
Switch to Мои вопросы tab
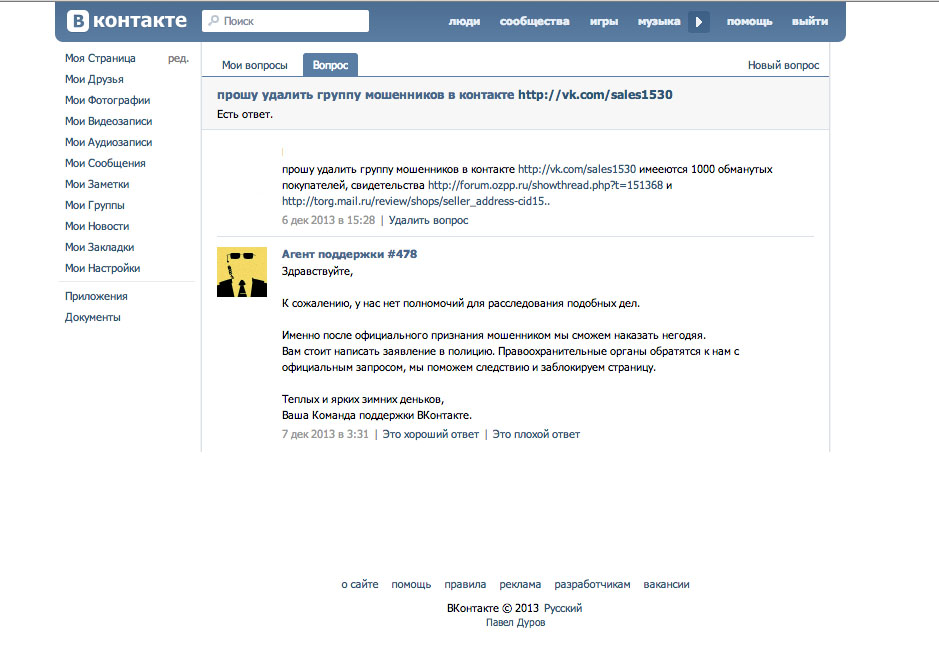click(x=255, y=65)
